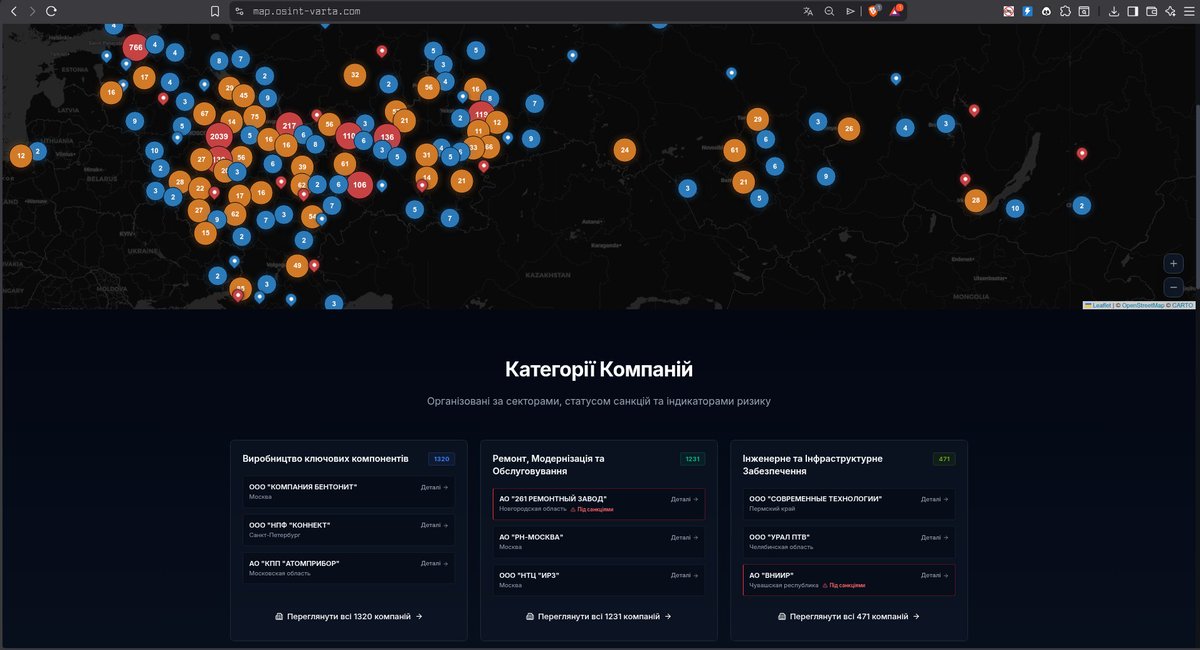Zoom out on the map

[1174, 287]
